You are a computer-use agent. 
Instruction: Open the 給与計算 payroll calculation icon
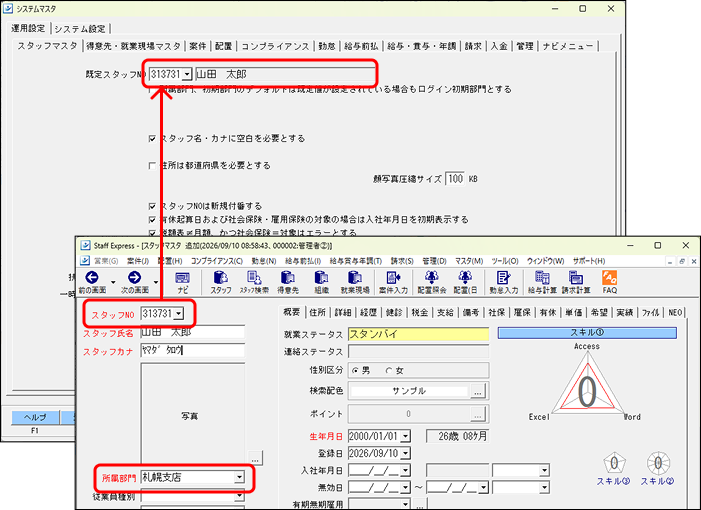[542, 278]
